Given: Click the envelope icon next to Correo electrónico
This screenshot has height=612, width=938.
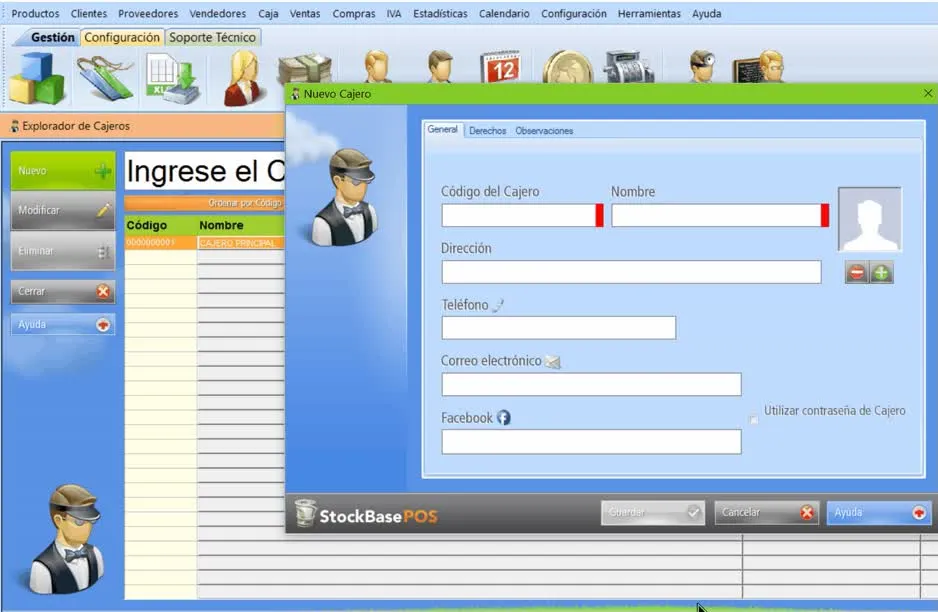Looking at the screenshot, I should point(553,361).
